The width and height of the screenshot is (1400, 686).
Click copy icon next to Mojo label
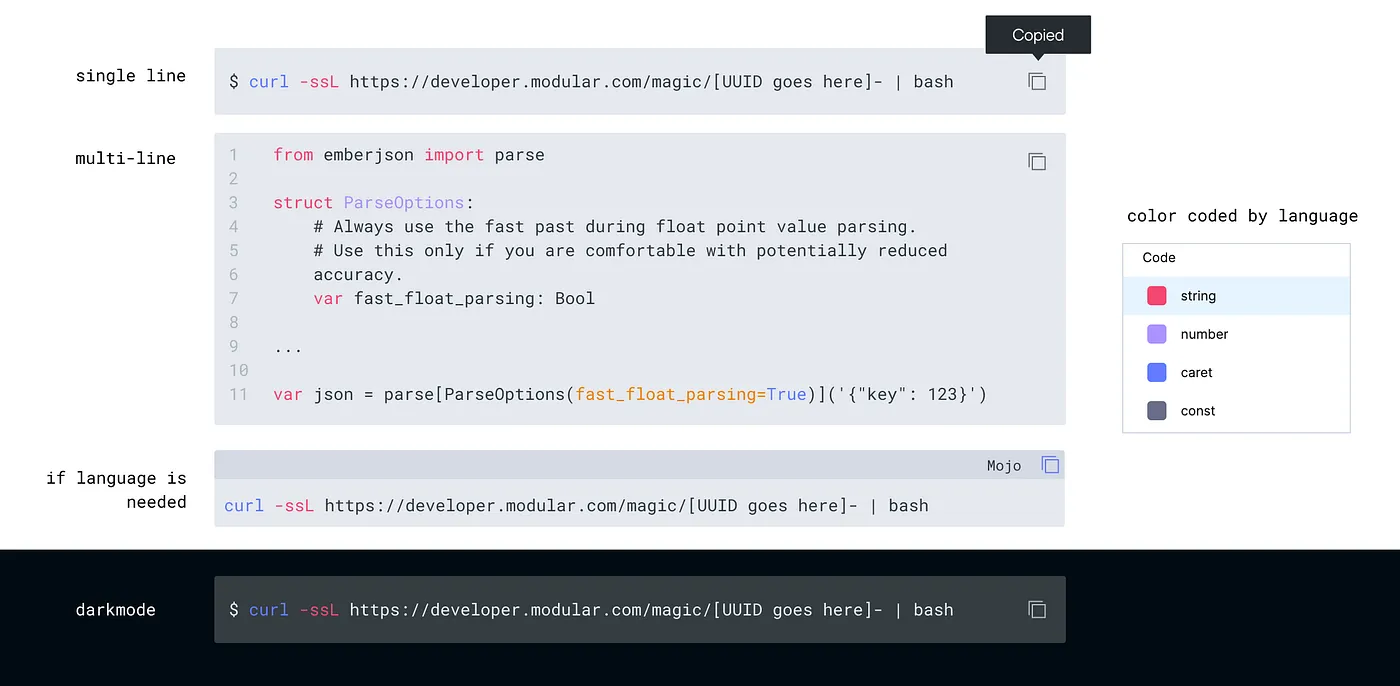1050,465
